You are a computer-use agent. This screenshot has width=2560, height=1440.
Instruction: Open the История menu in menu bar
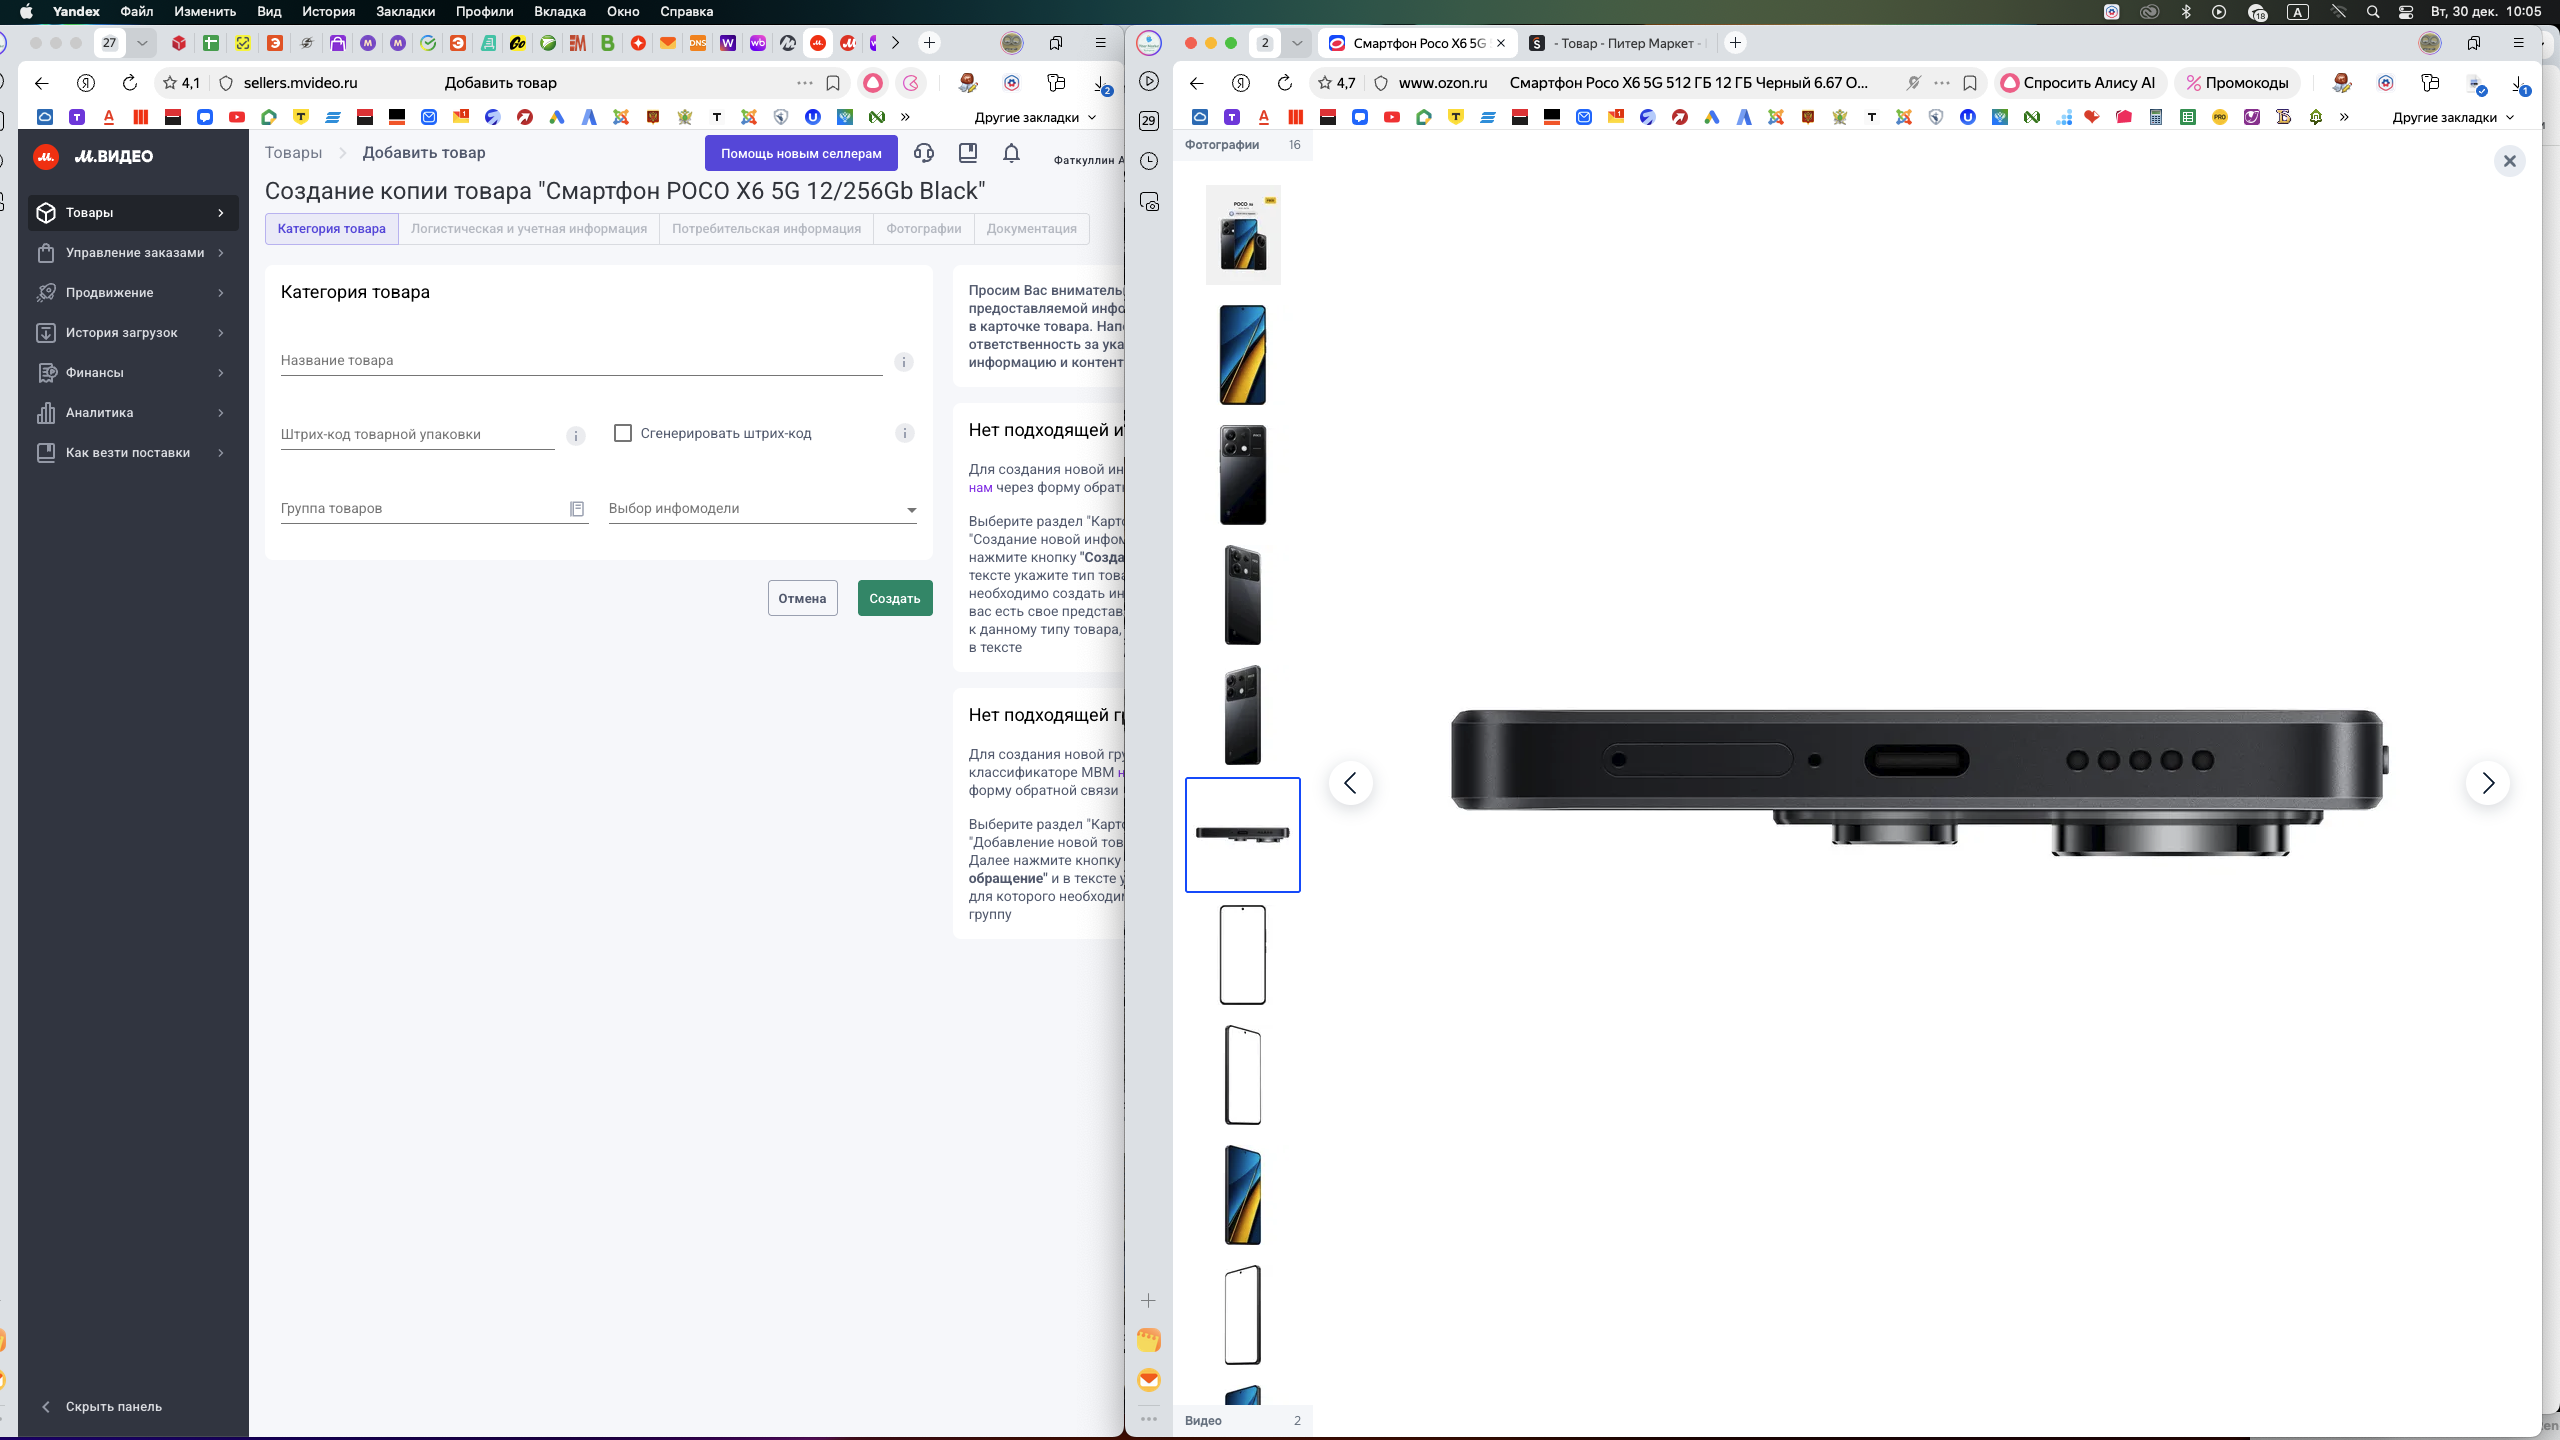328,12
